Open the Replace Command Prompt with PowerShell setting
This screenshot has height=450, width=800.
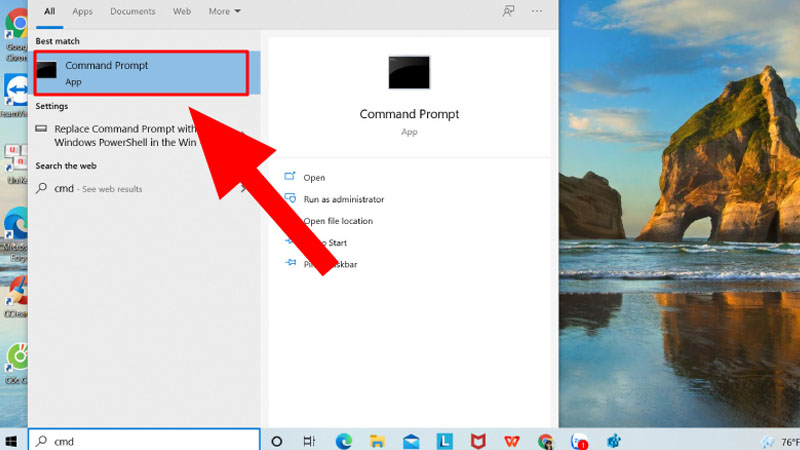[125, 135]
